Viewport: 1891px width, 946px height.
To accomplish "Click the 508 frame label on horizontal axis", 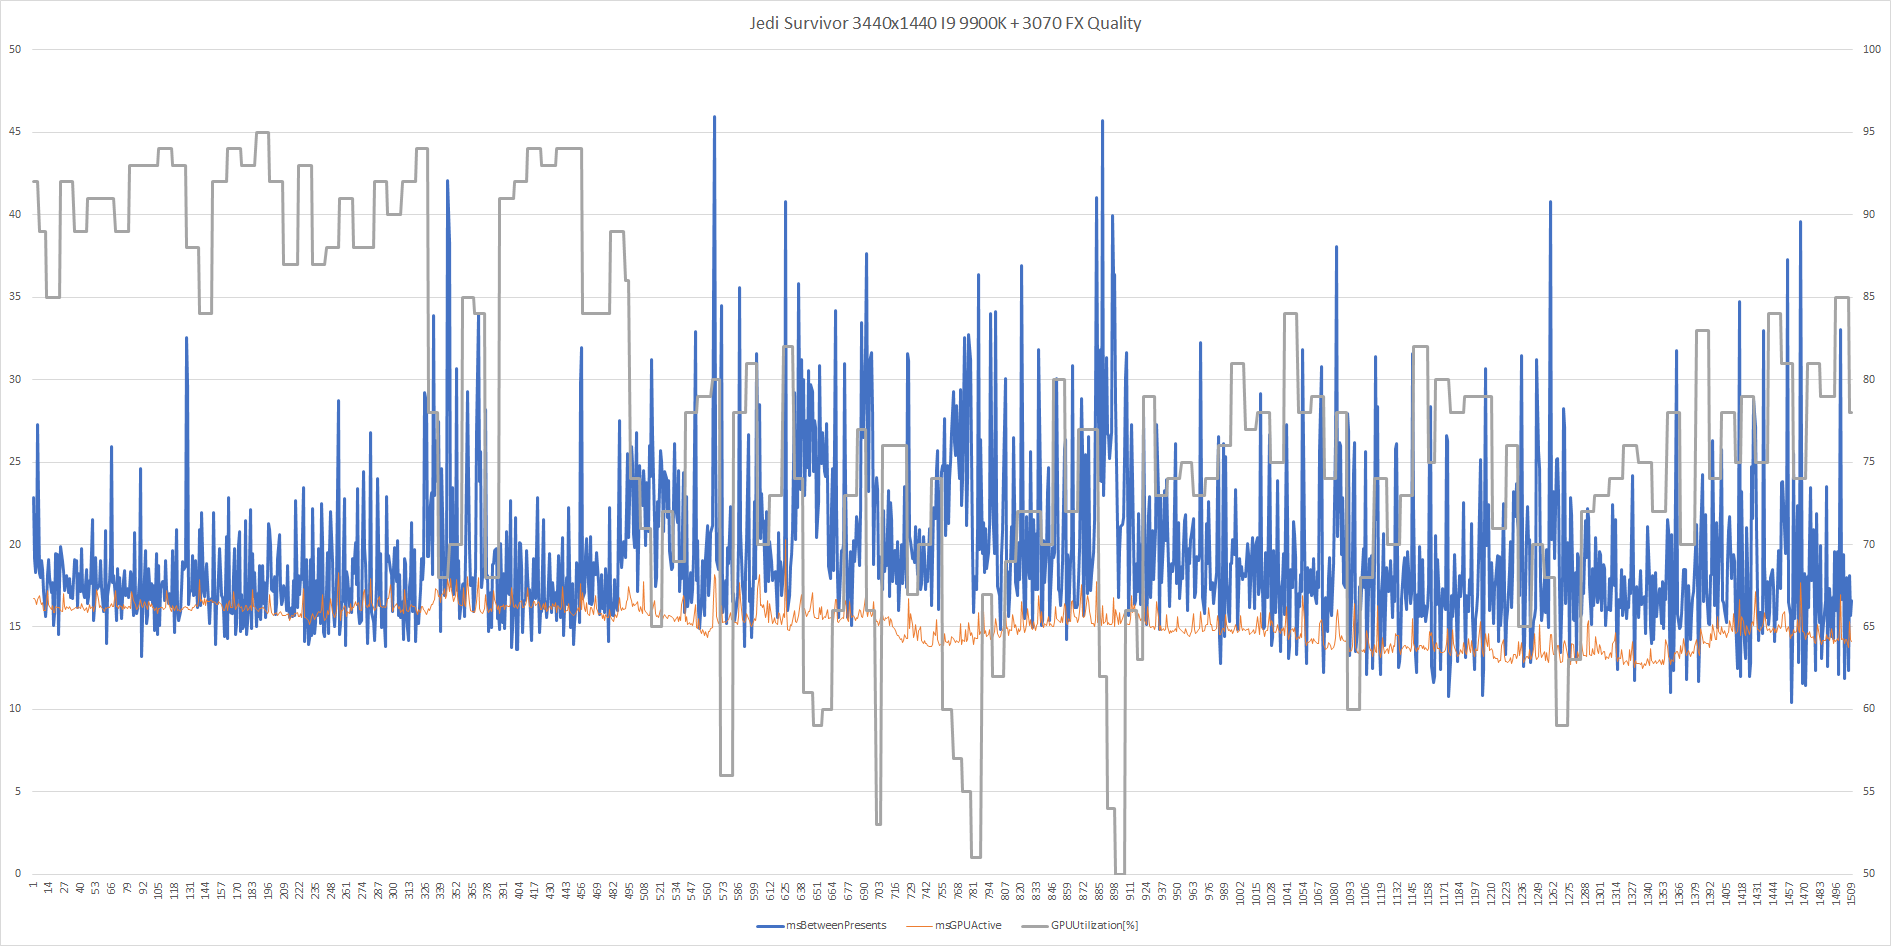I will [x=645, y=890].
